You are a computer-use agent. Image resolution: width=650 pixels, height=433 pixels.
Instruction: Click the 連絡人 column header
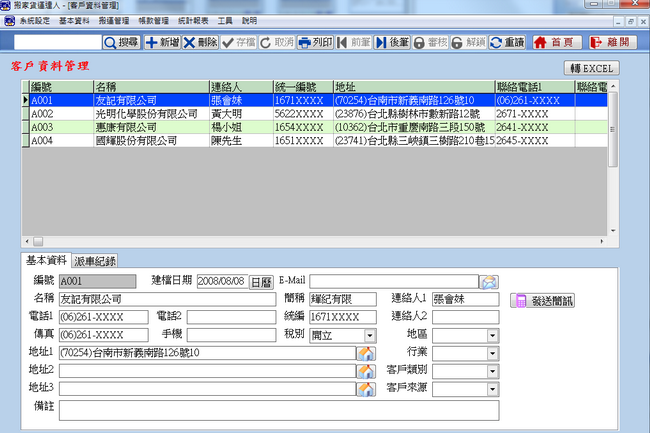[241, 87]
